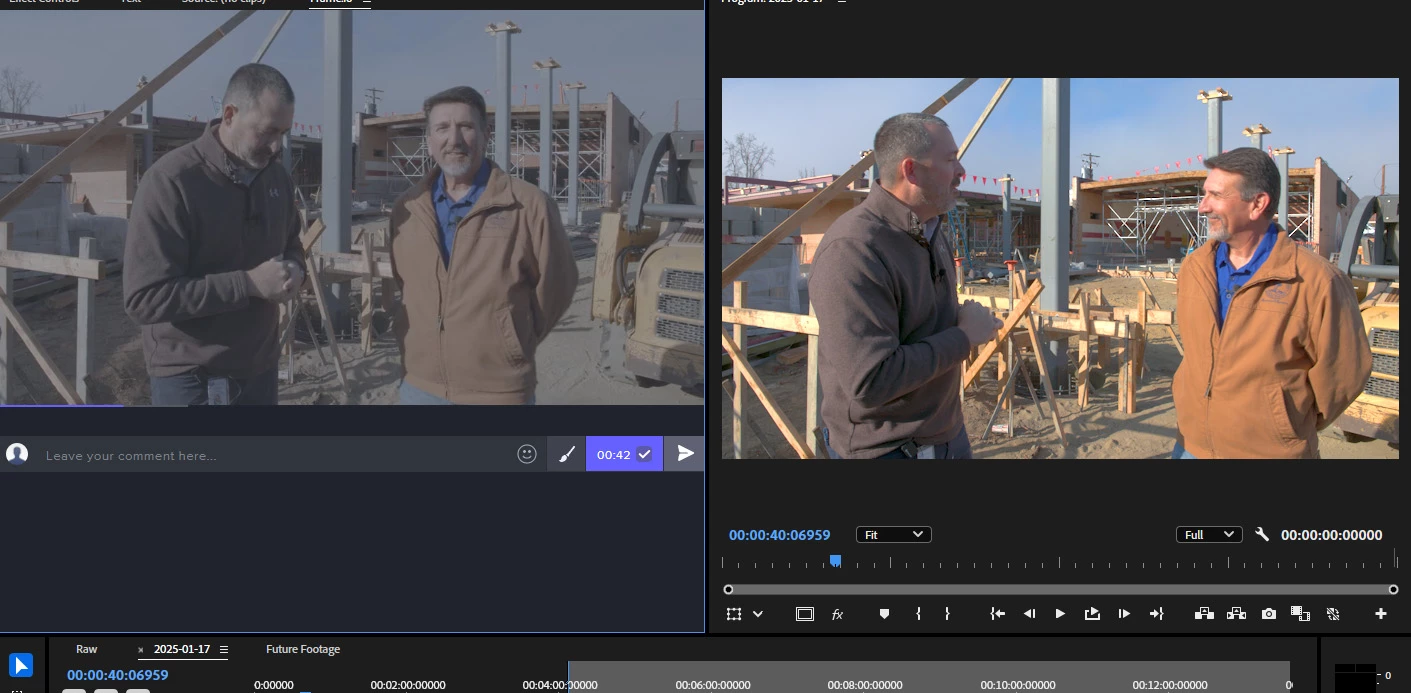Toggle loop playback button

(1092, 614)
